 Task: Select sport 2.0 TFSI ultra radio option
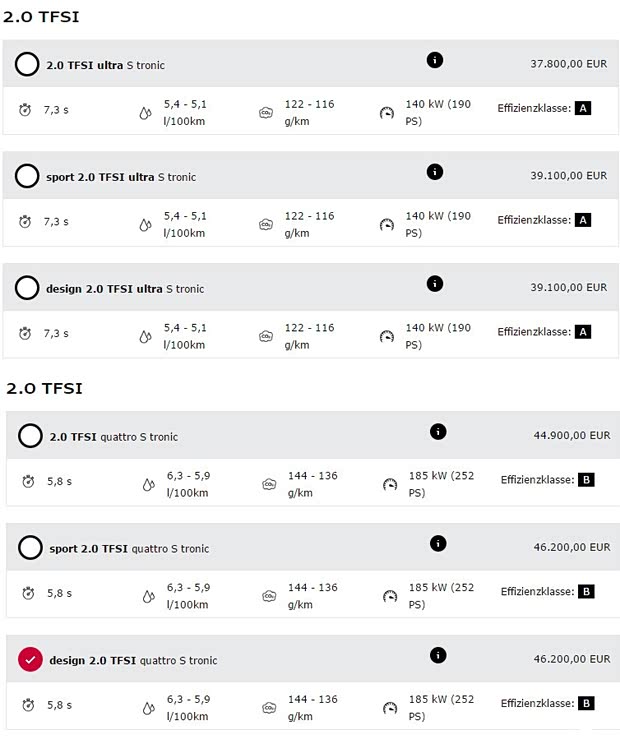point(27,177)
